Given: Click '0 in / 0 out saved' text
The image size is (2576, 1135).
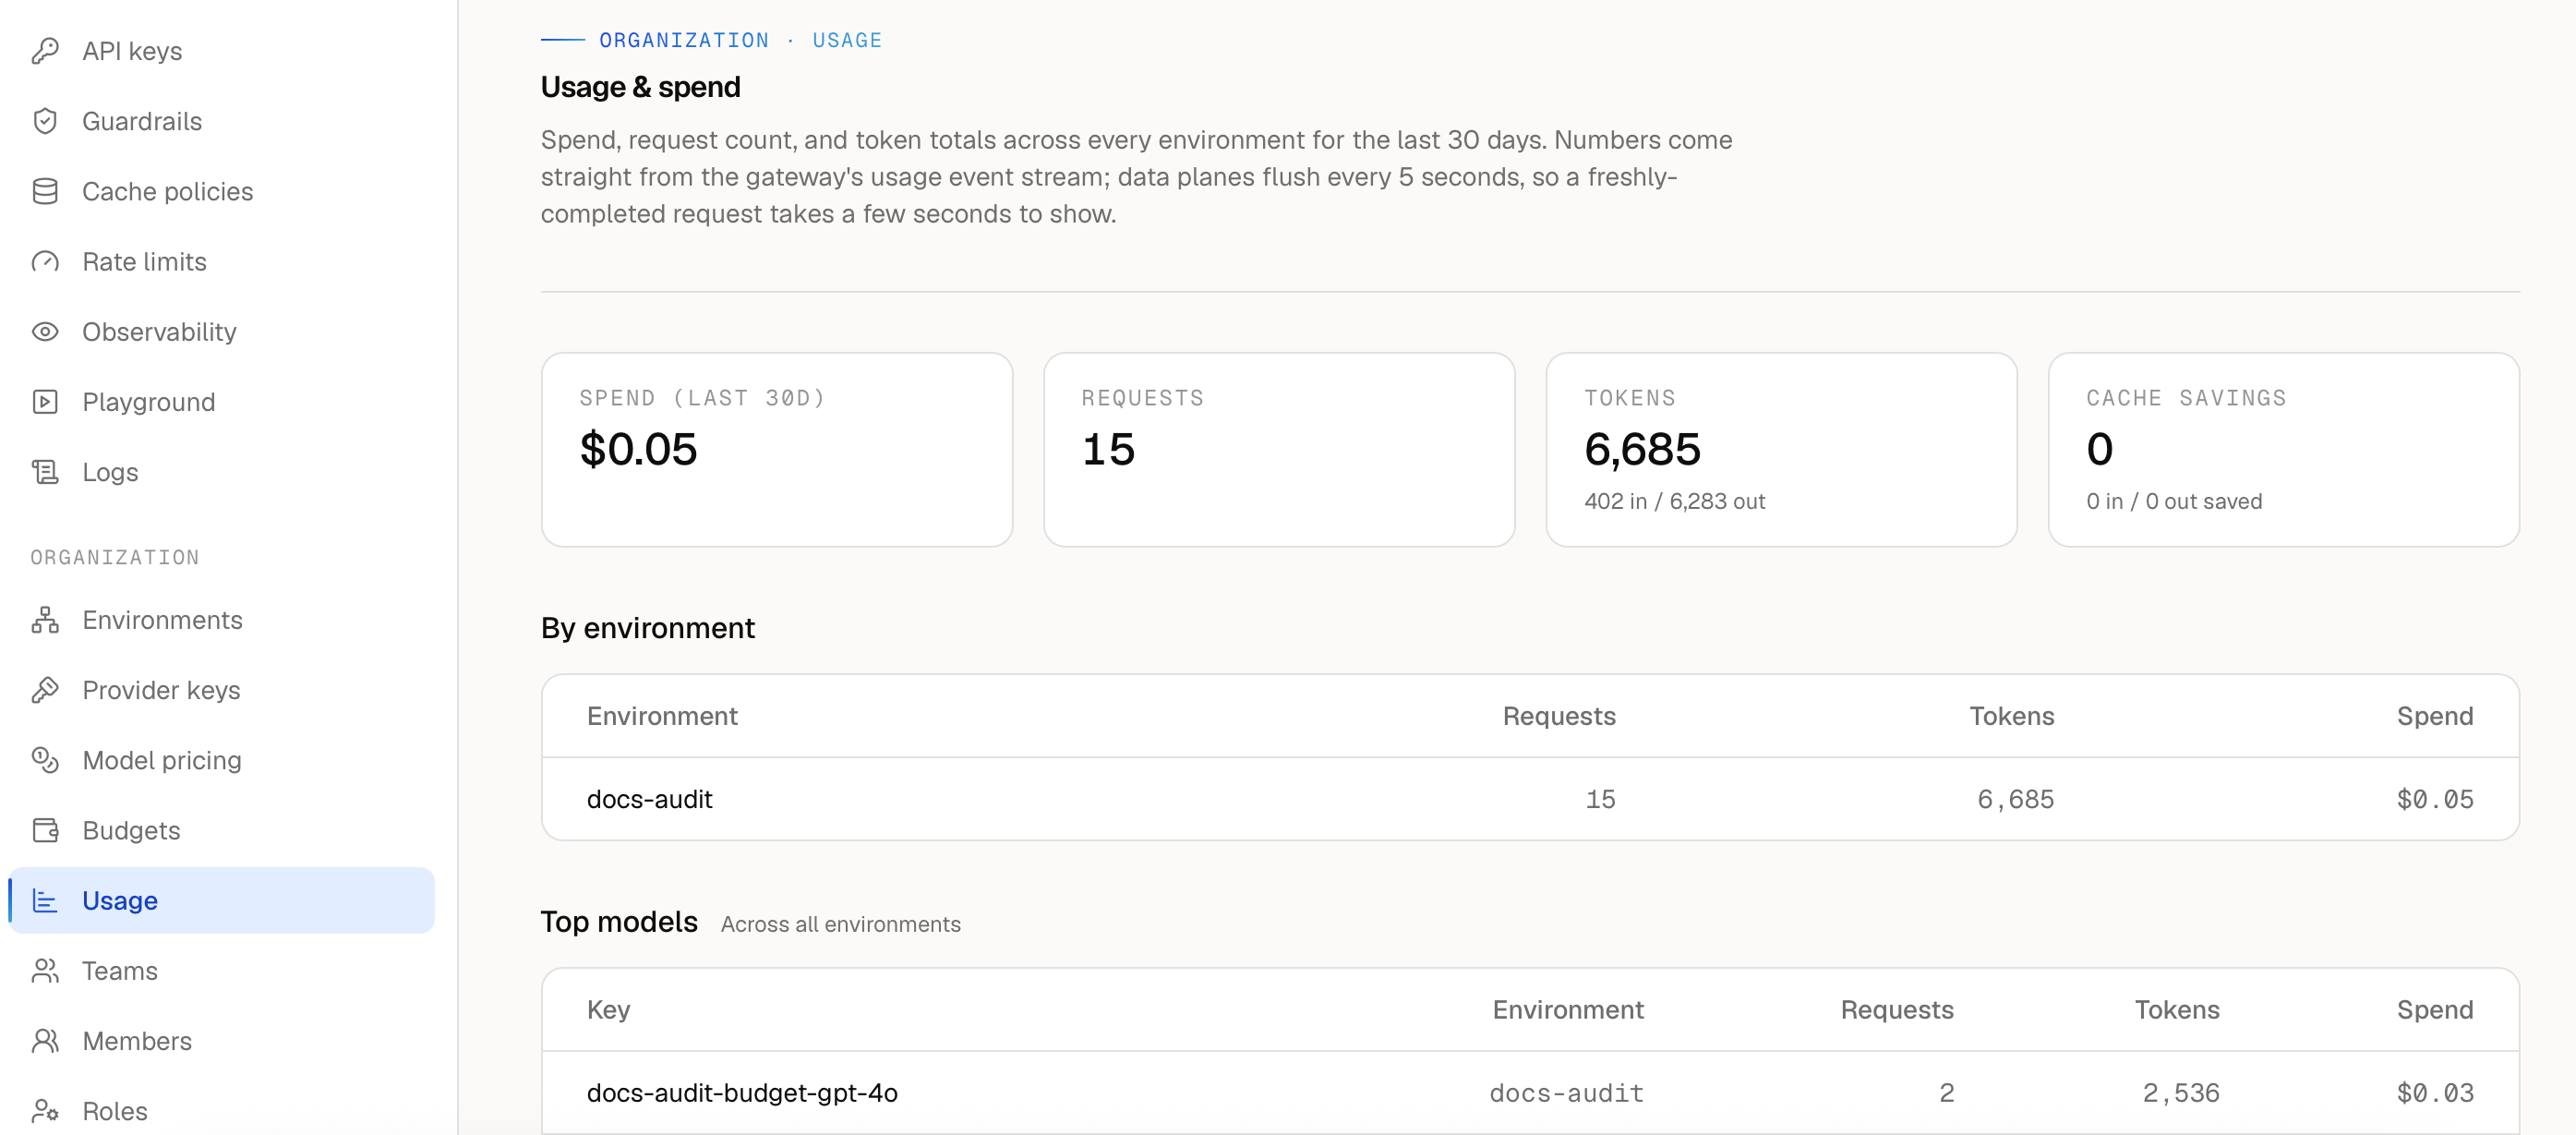Looking at the screenshot, I should [x=2174, y=501].
